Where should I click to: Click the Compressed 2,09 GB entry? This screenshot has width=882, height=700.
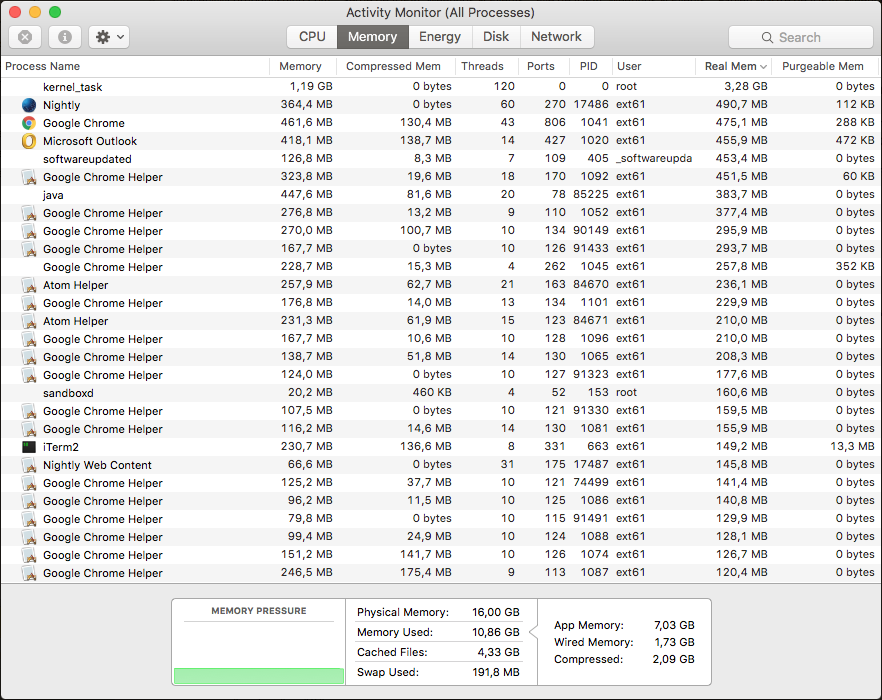click(624, 659)
